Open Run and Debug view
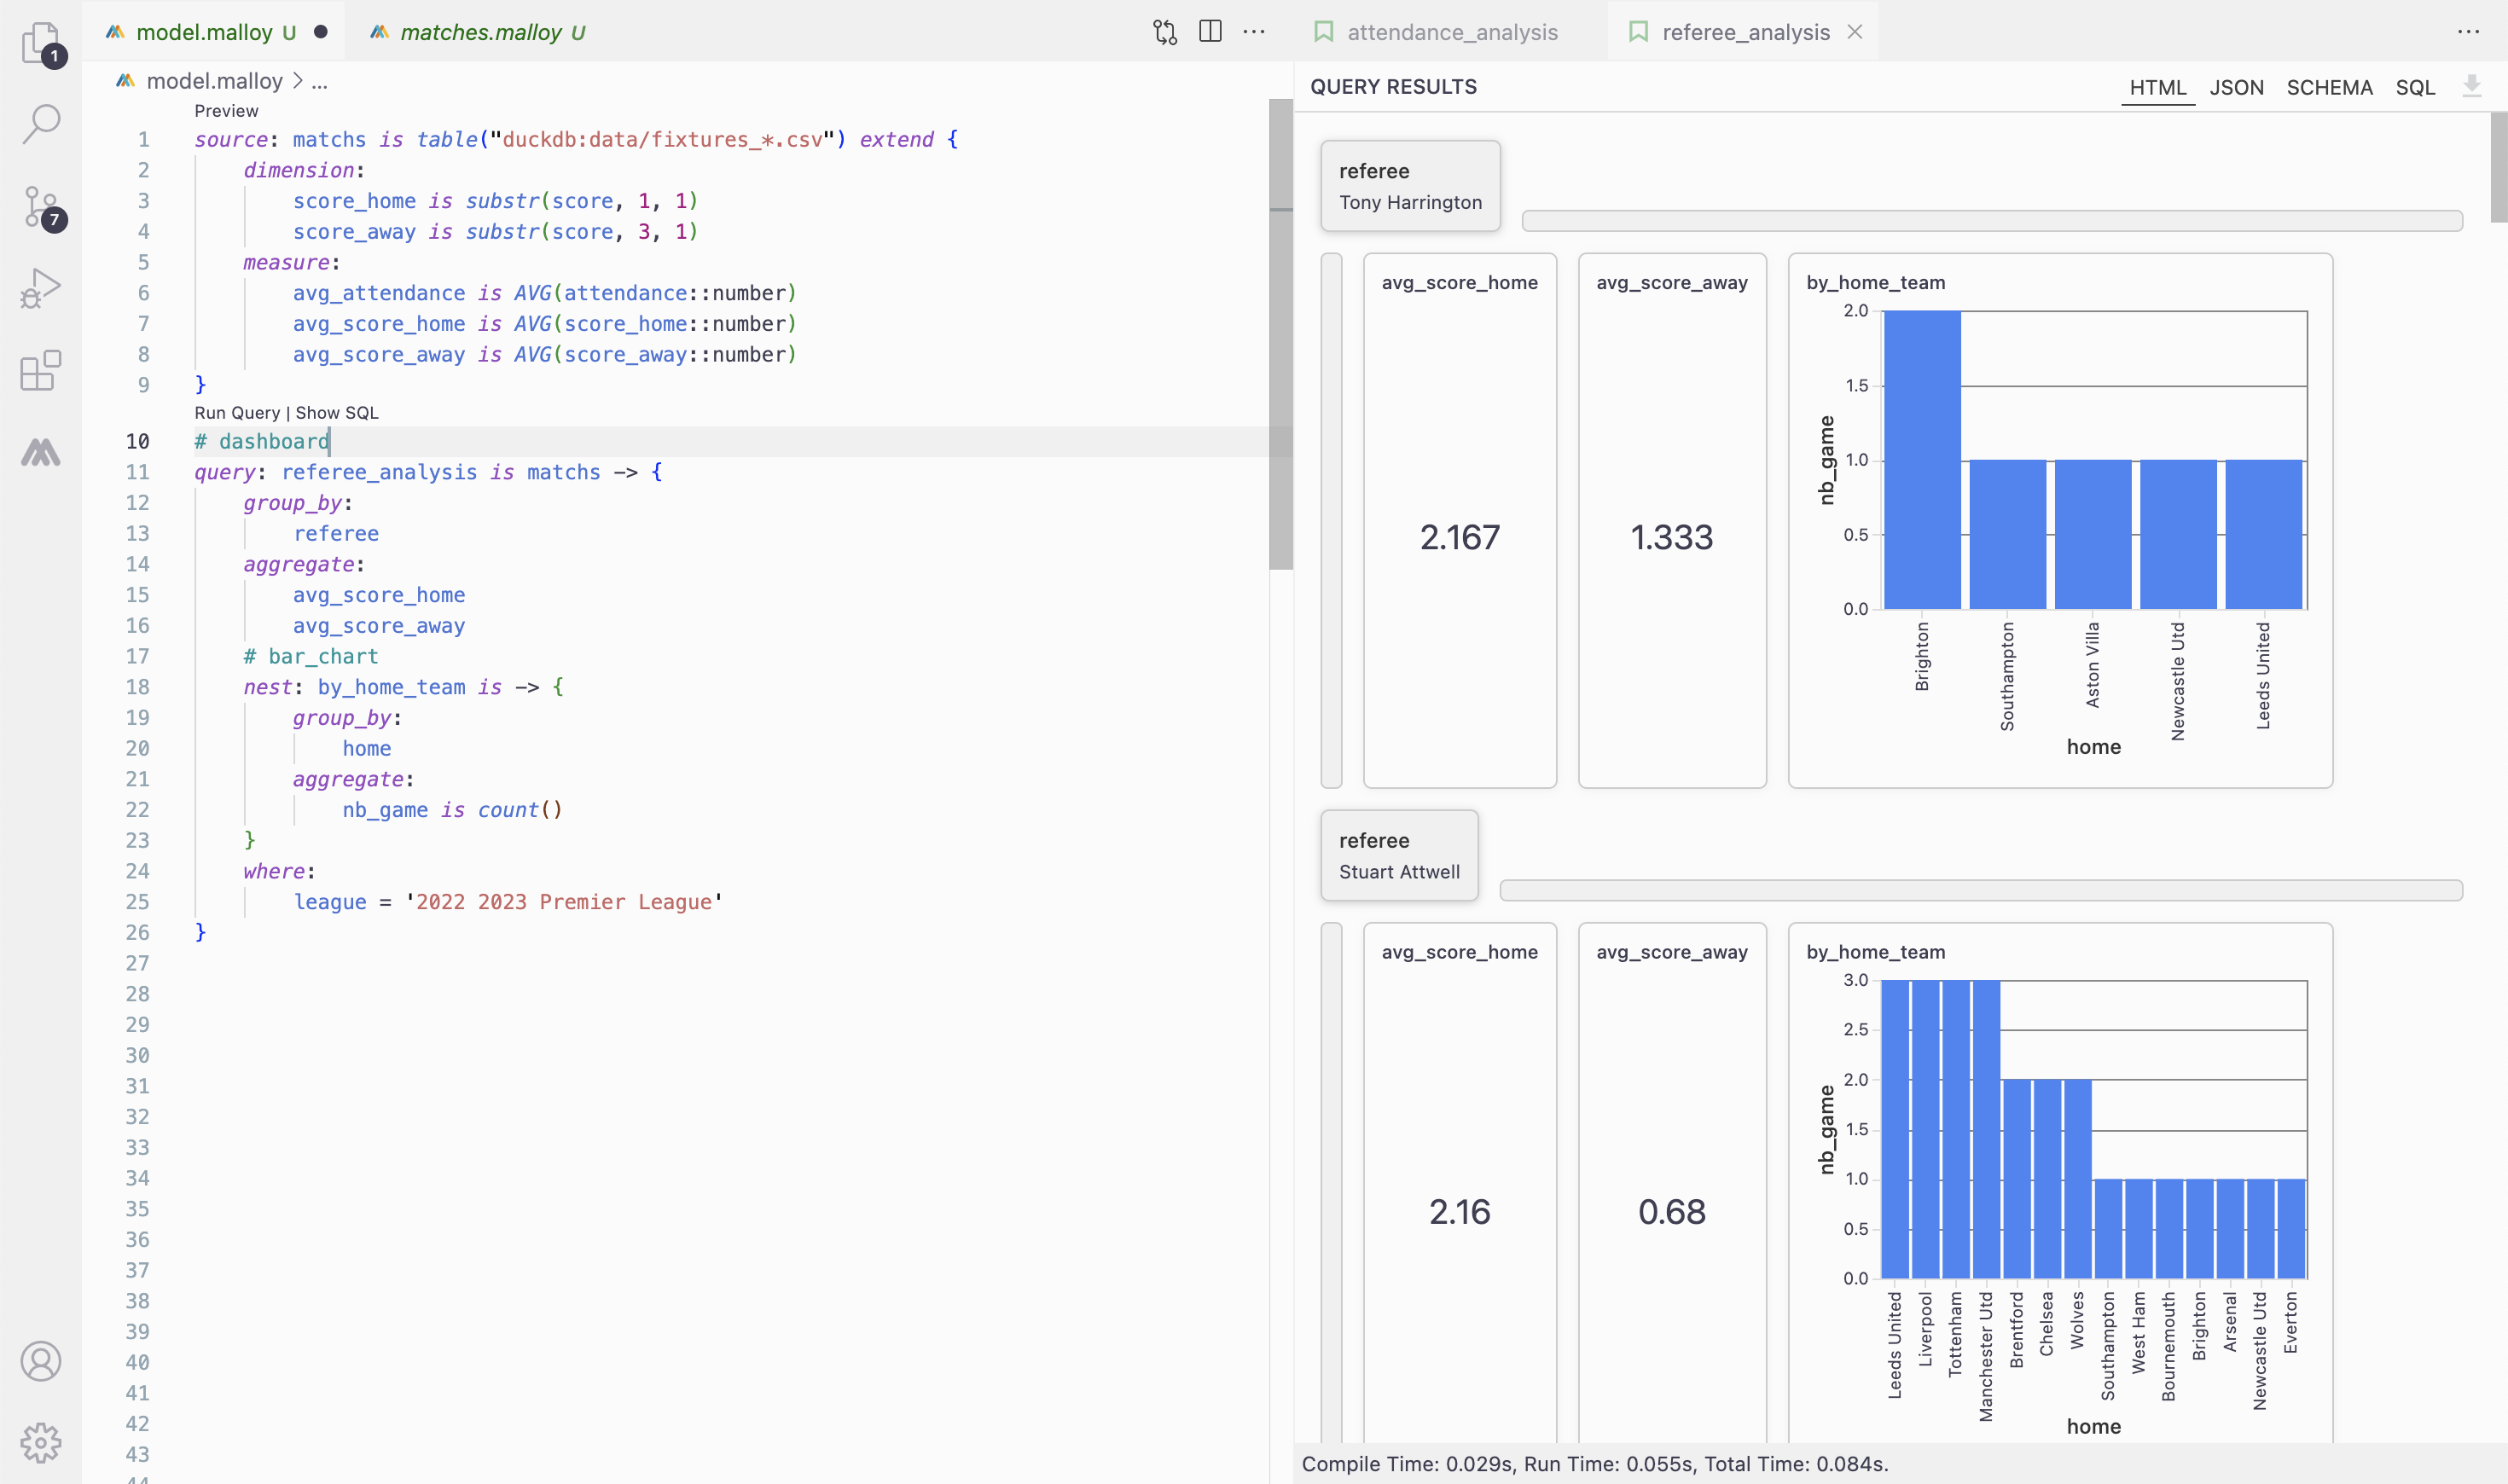Screen dimensions: 2508x1484 point(41,289)
